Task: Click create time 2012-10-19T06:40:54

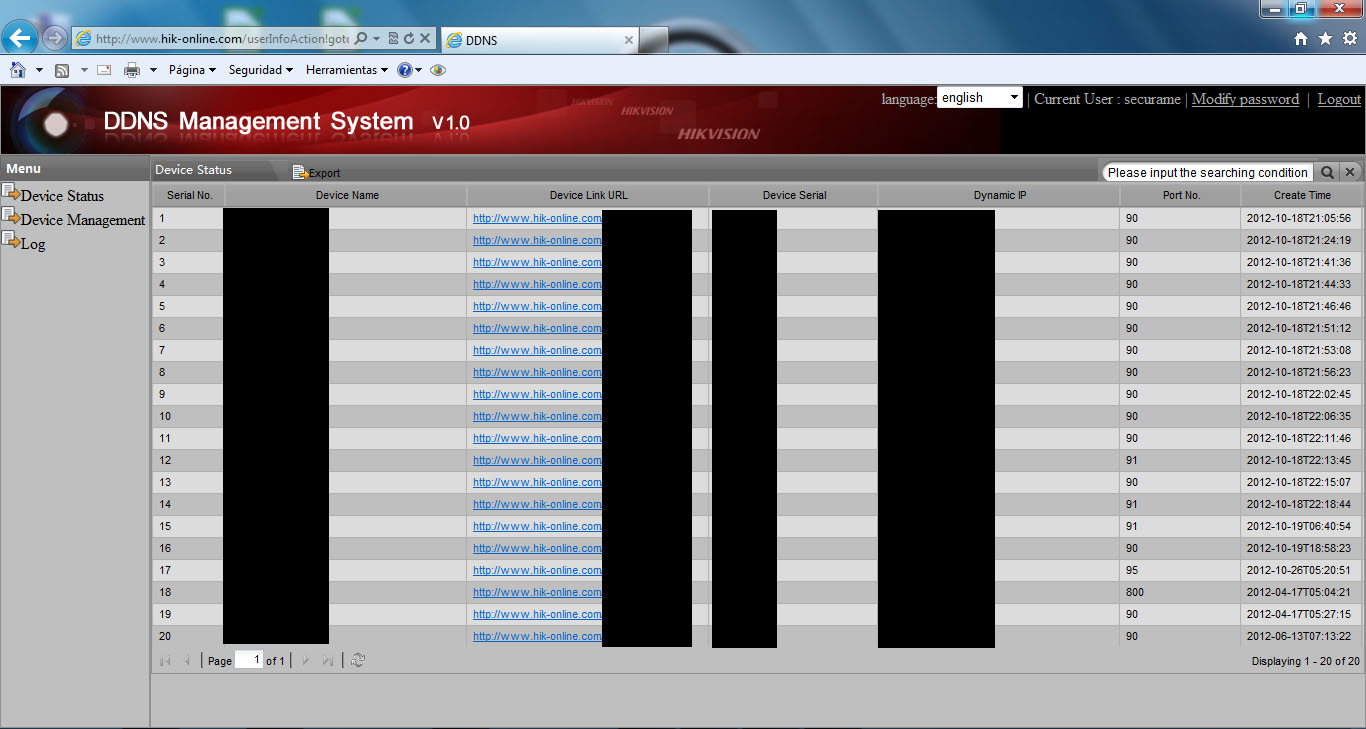Action: (1299, 526)
